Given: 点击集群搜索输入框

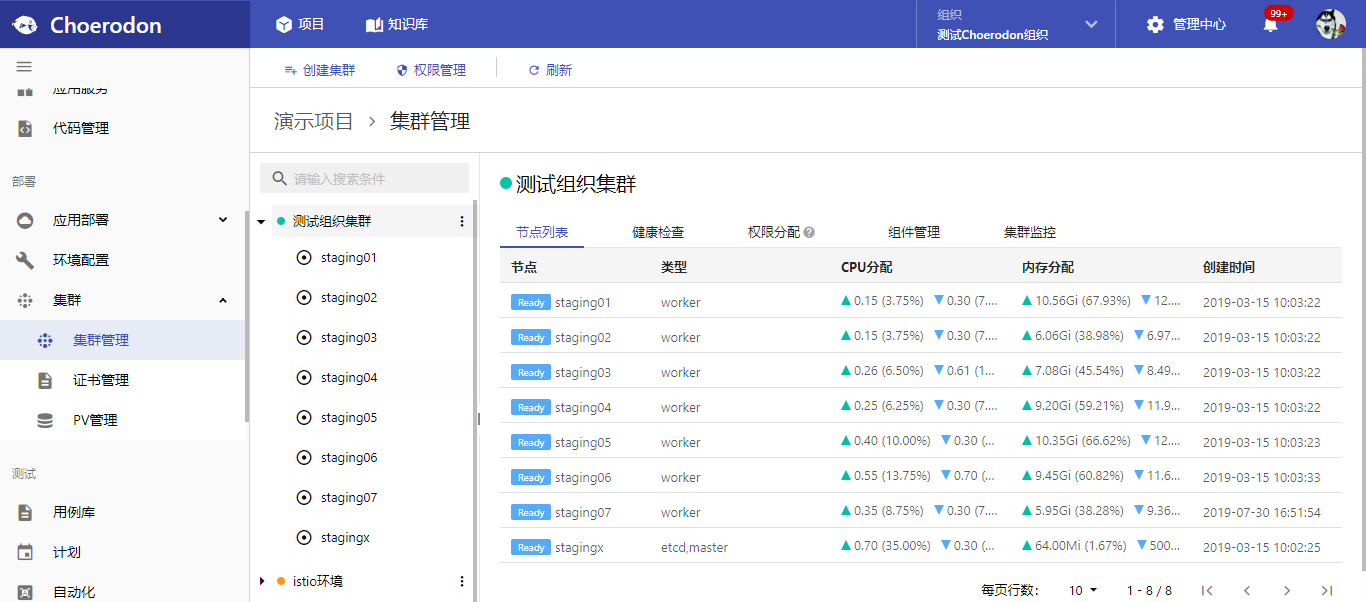Looking at the screenshot, I should (365, 177).
